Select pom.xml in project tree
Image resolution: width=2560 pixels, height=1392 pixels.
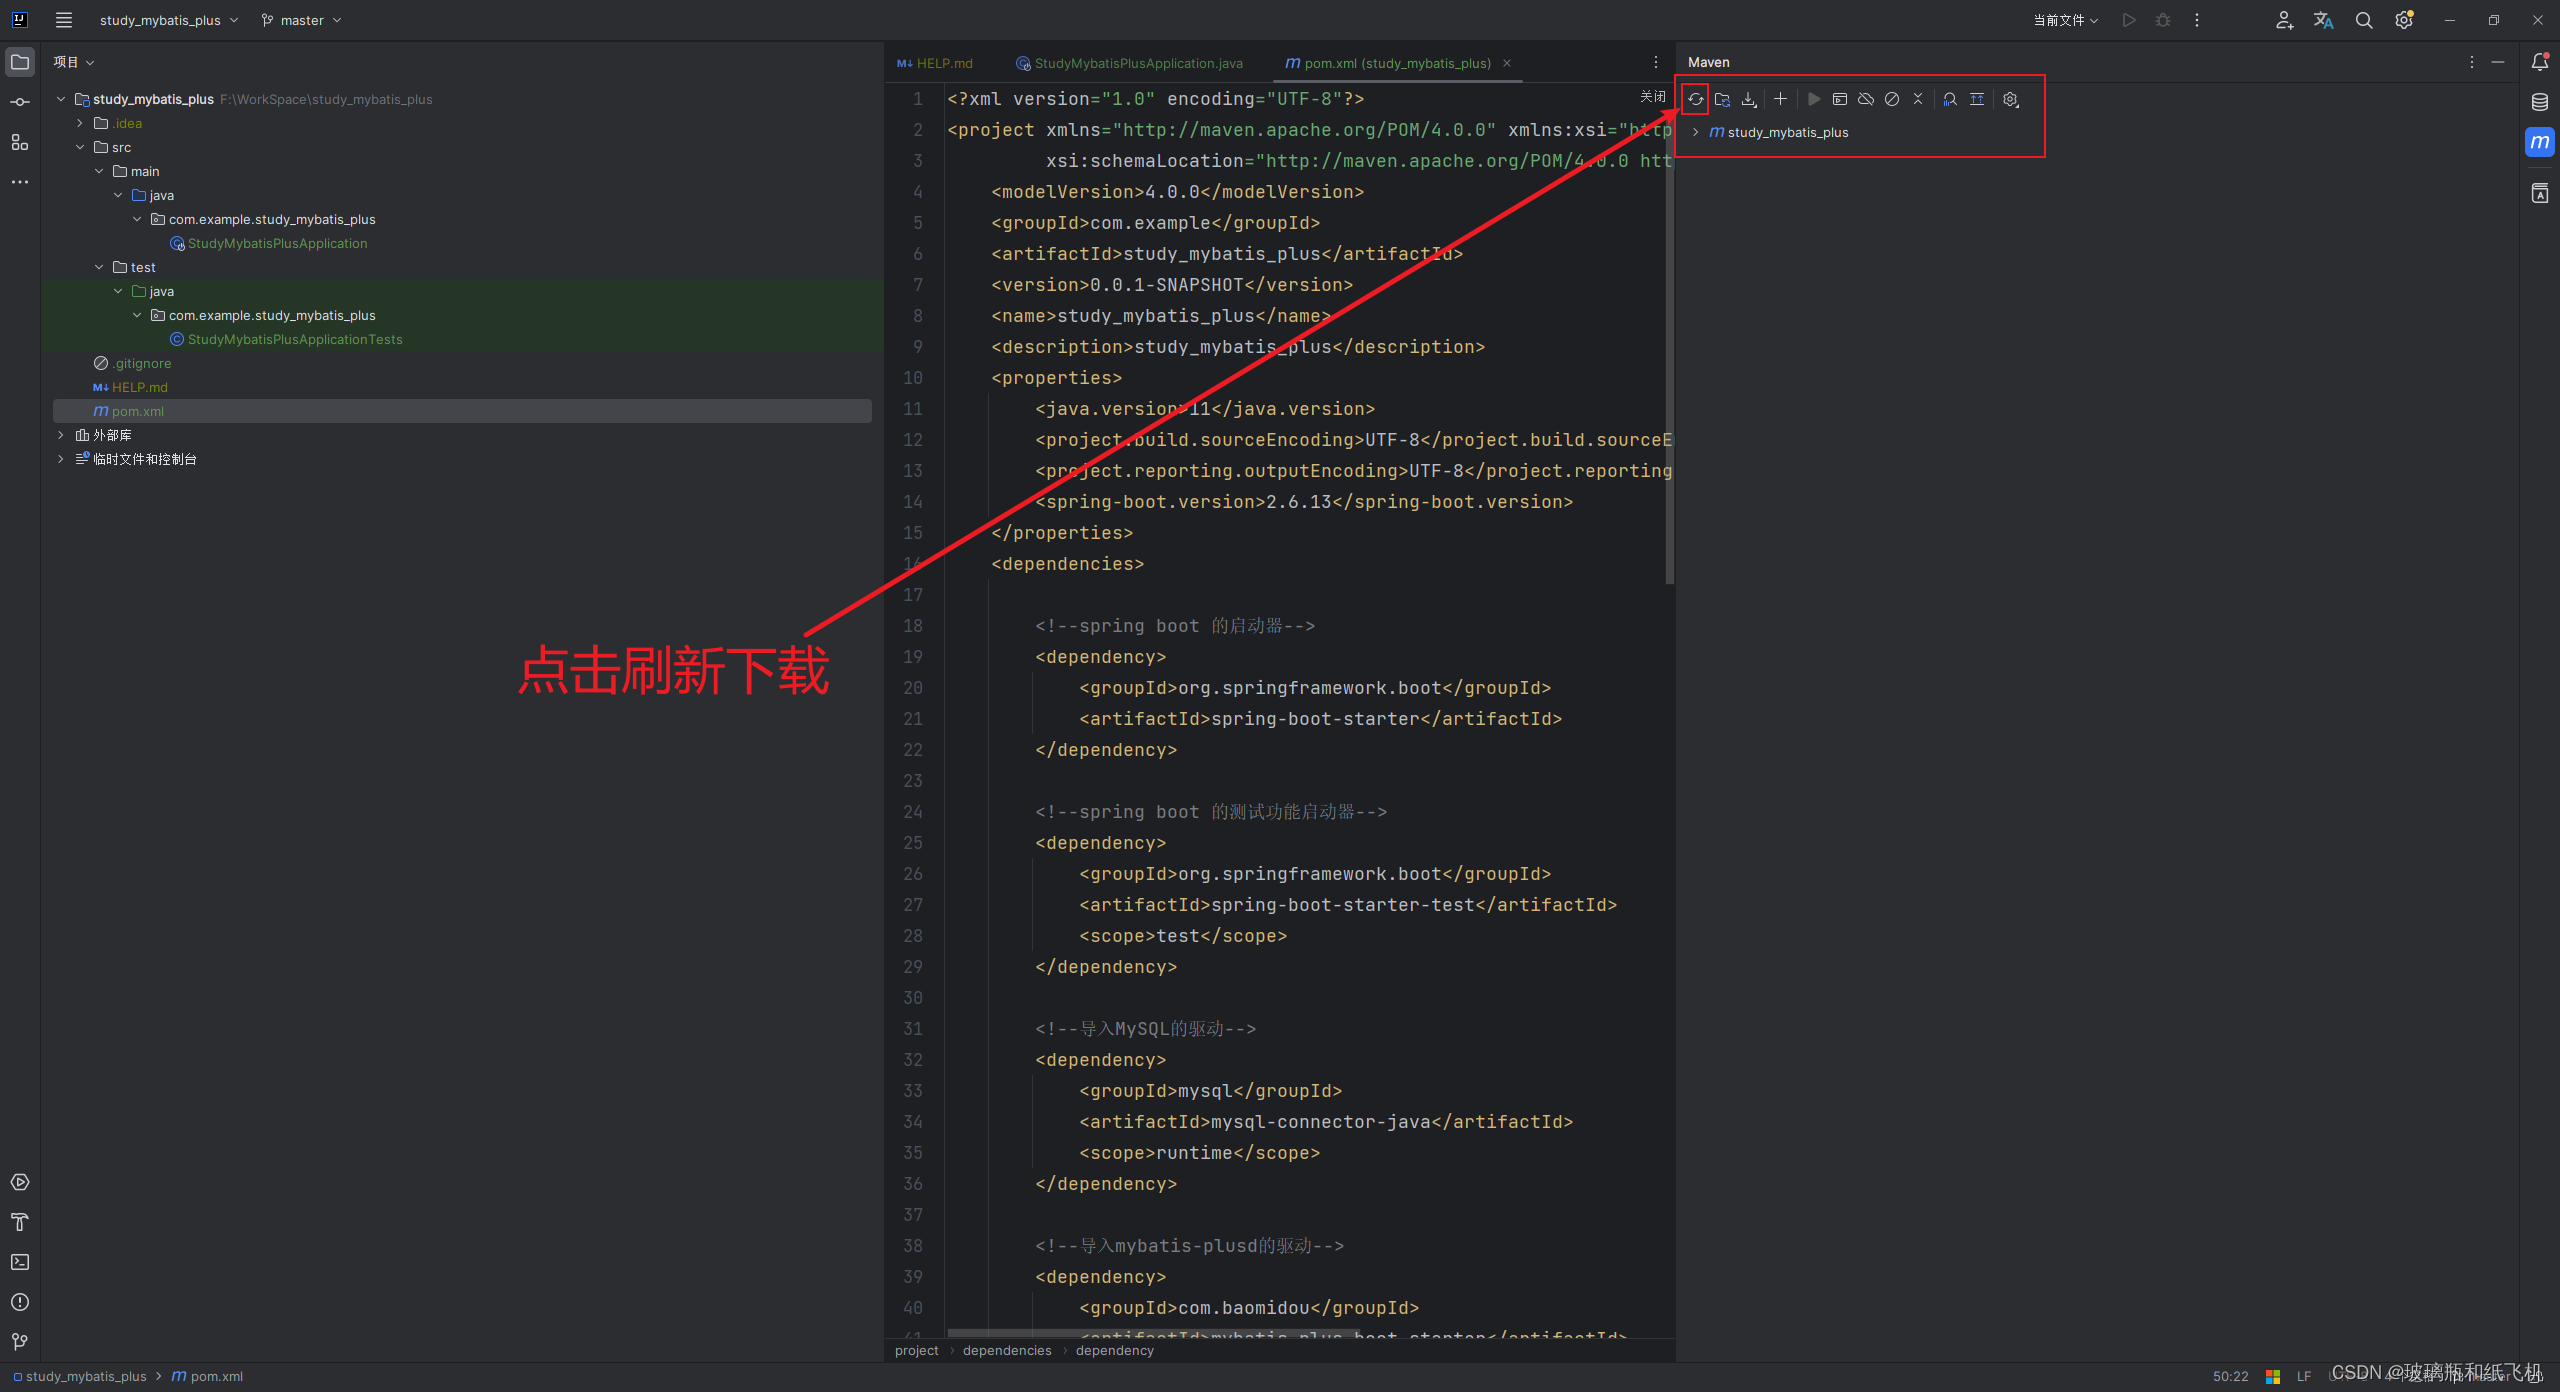tap(462, 411)
